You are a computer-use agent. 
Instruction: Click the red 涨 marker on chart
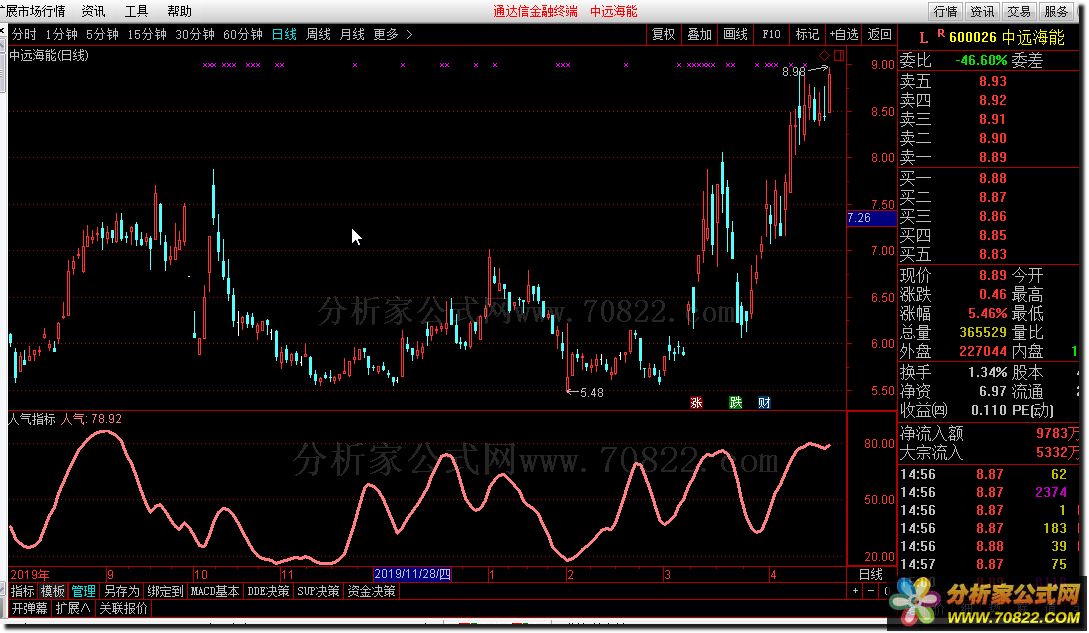coord(697,403)
